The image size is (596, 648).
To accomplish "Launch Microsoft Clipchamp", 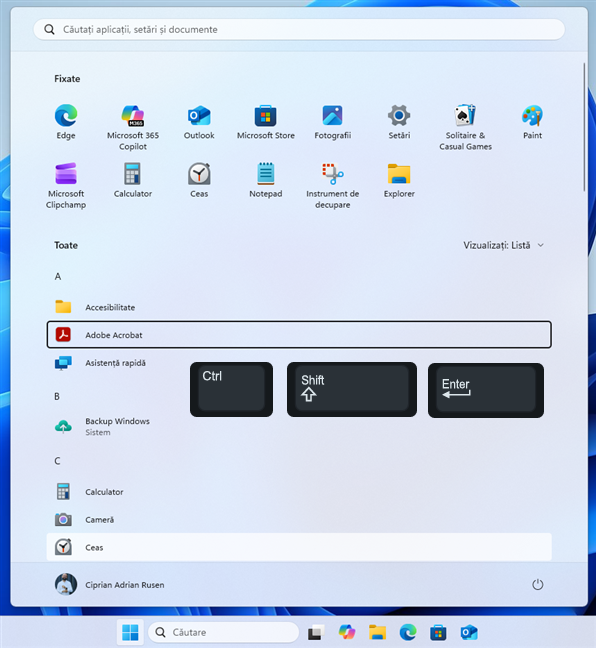I will 66,186.
